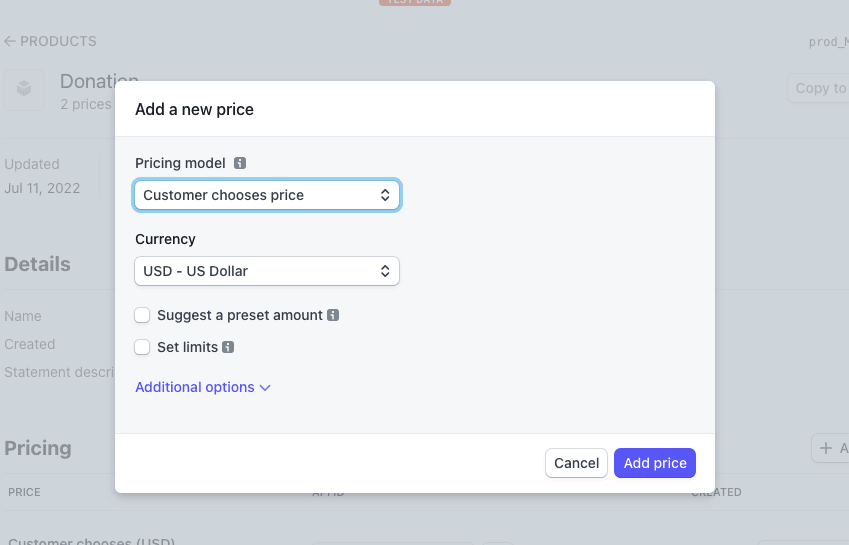Tick the Set limits checkbox
Image resolution: width=849 pixels, height=545 pixels.
coord(142,347)
